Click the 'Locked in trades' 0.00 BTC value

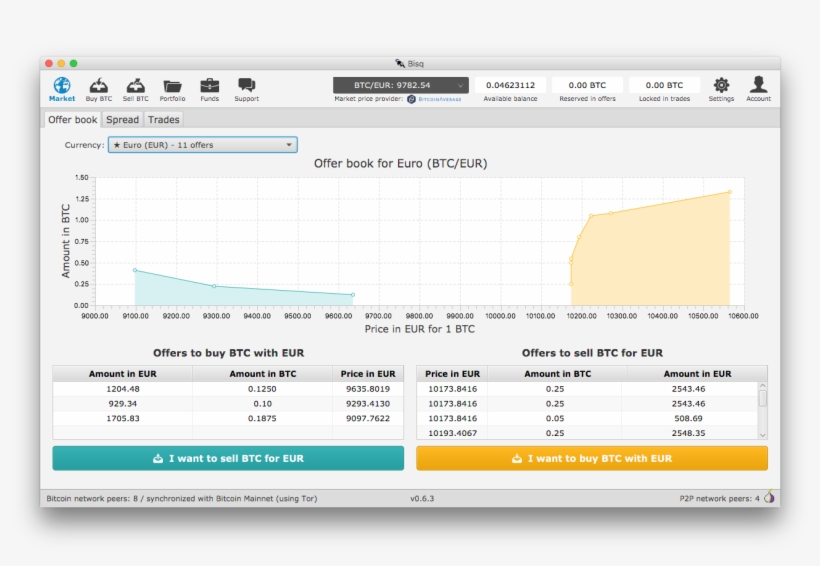pos(664,85)
